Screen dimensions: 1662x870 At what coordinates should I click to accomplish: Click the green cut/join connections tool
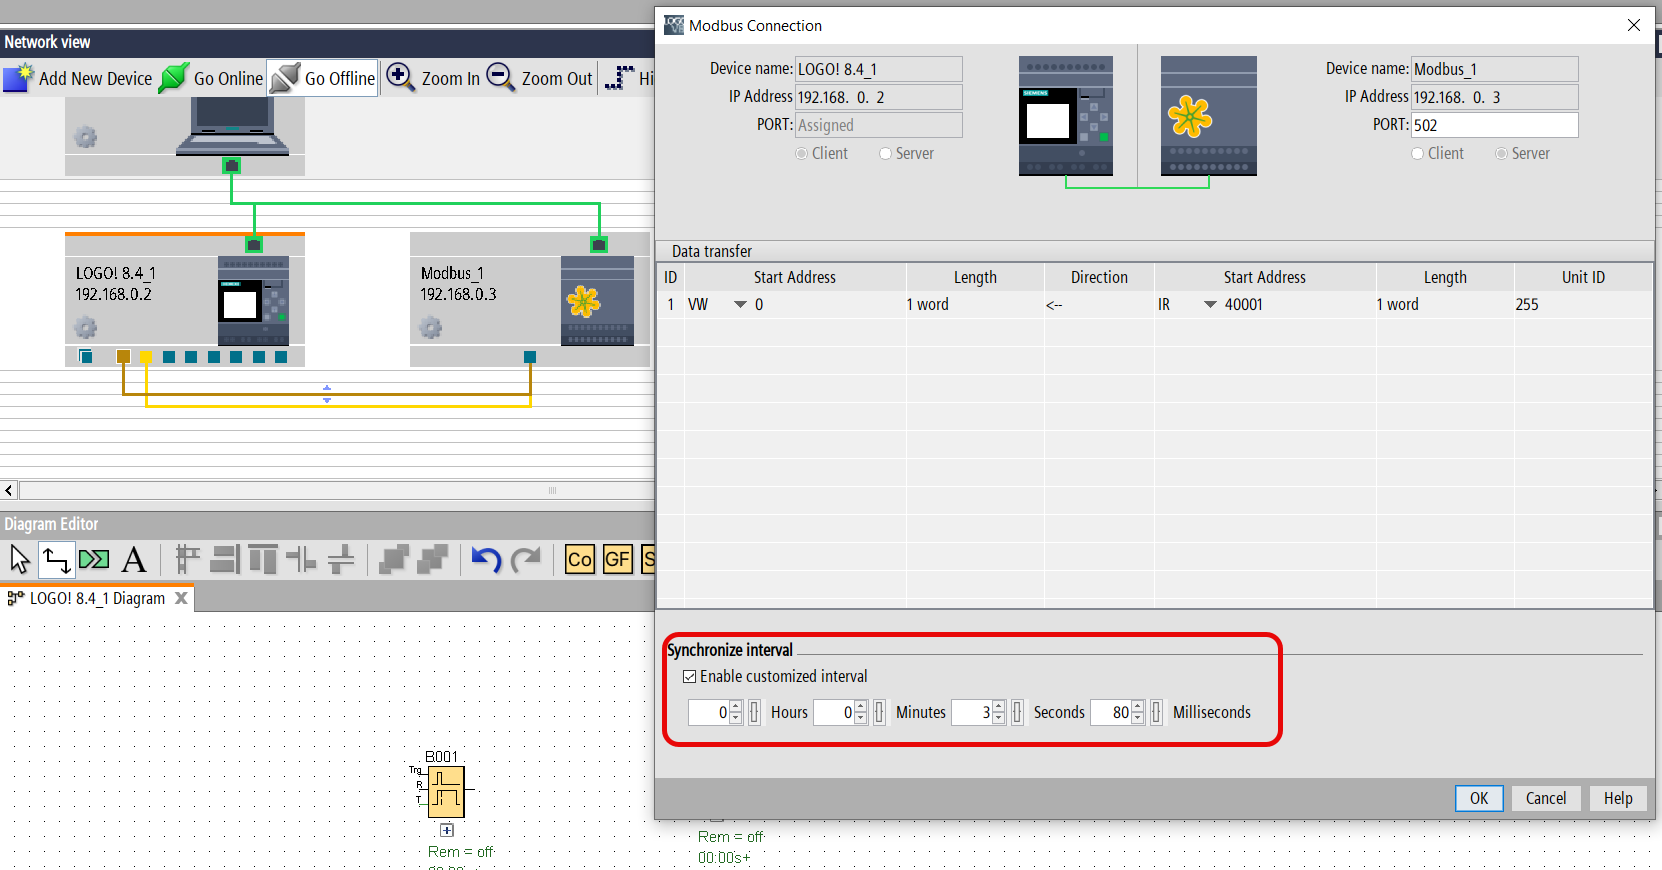tap(95, 560)
